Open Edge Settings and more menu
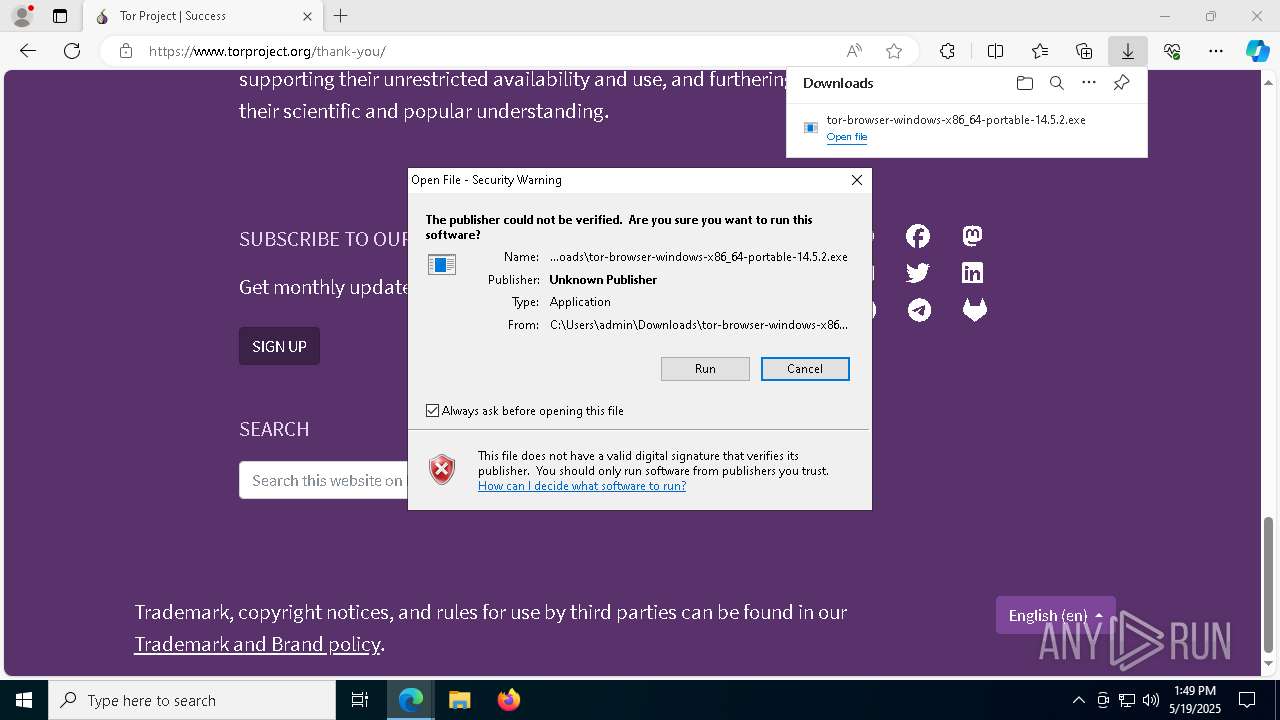This screenshot has height=720, width=1280. point(1216,51)
